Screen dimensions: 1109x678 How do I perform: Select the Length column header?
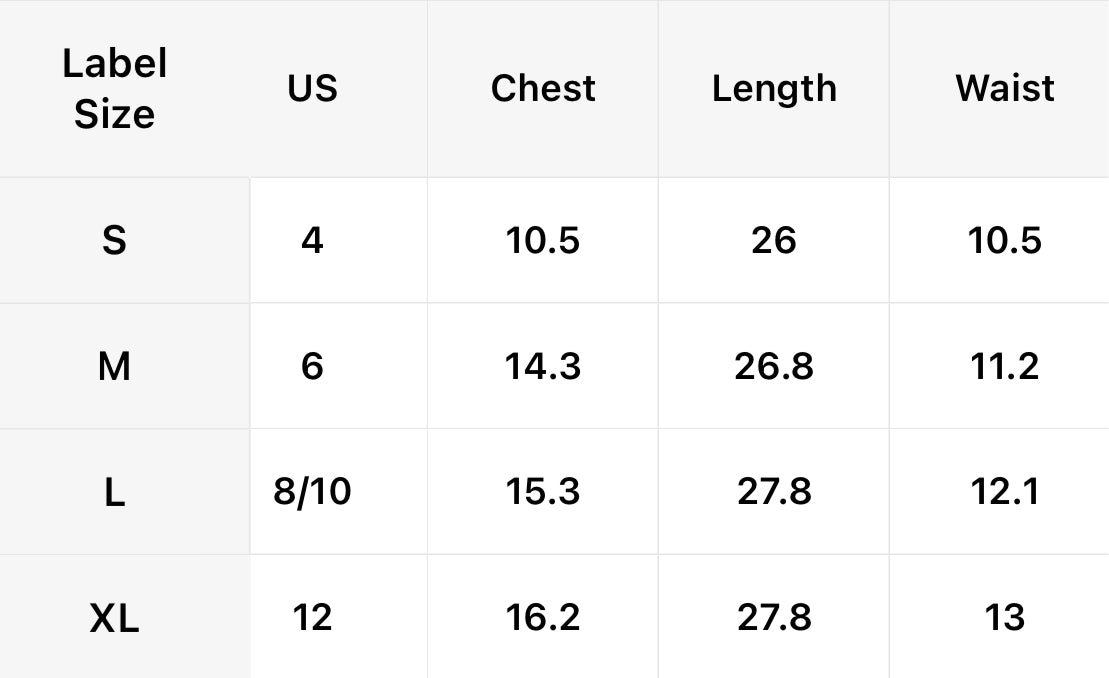tap(774, 89)
